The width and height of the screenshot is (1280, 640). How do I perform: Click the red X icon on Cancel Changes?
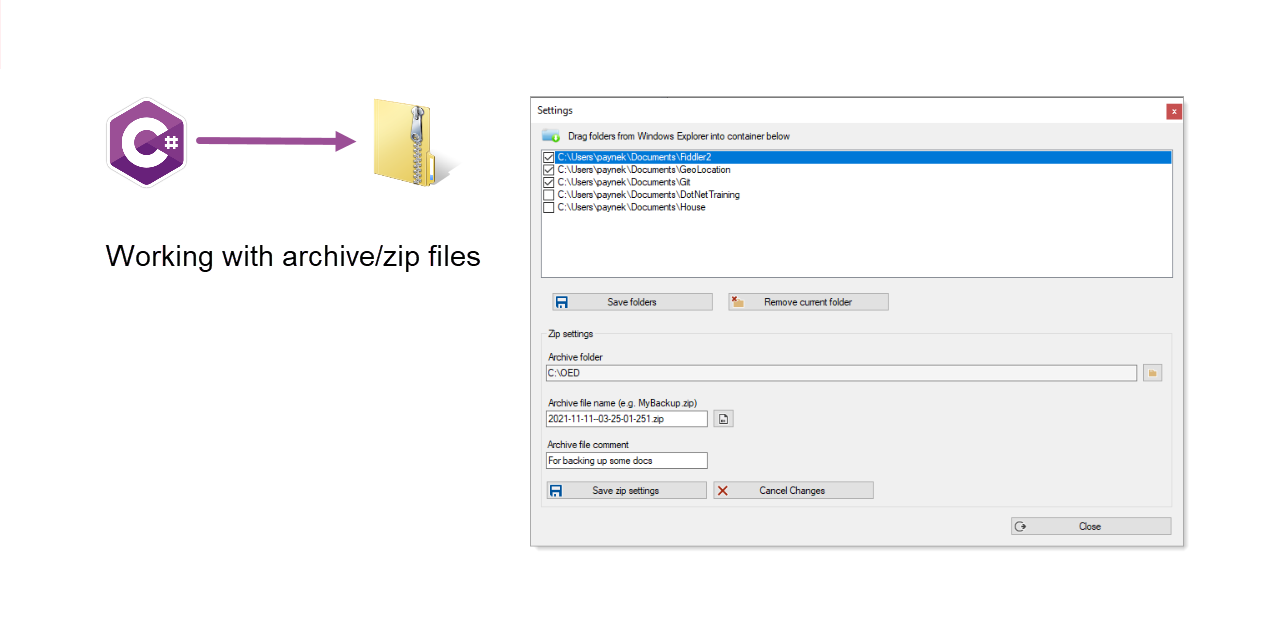tap(722, 490)
